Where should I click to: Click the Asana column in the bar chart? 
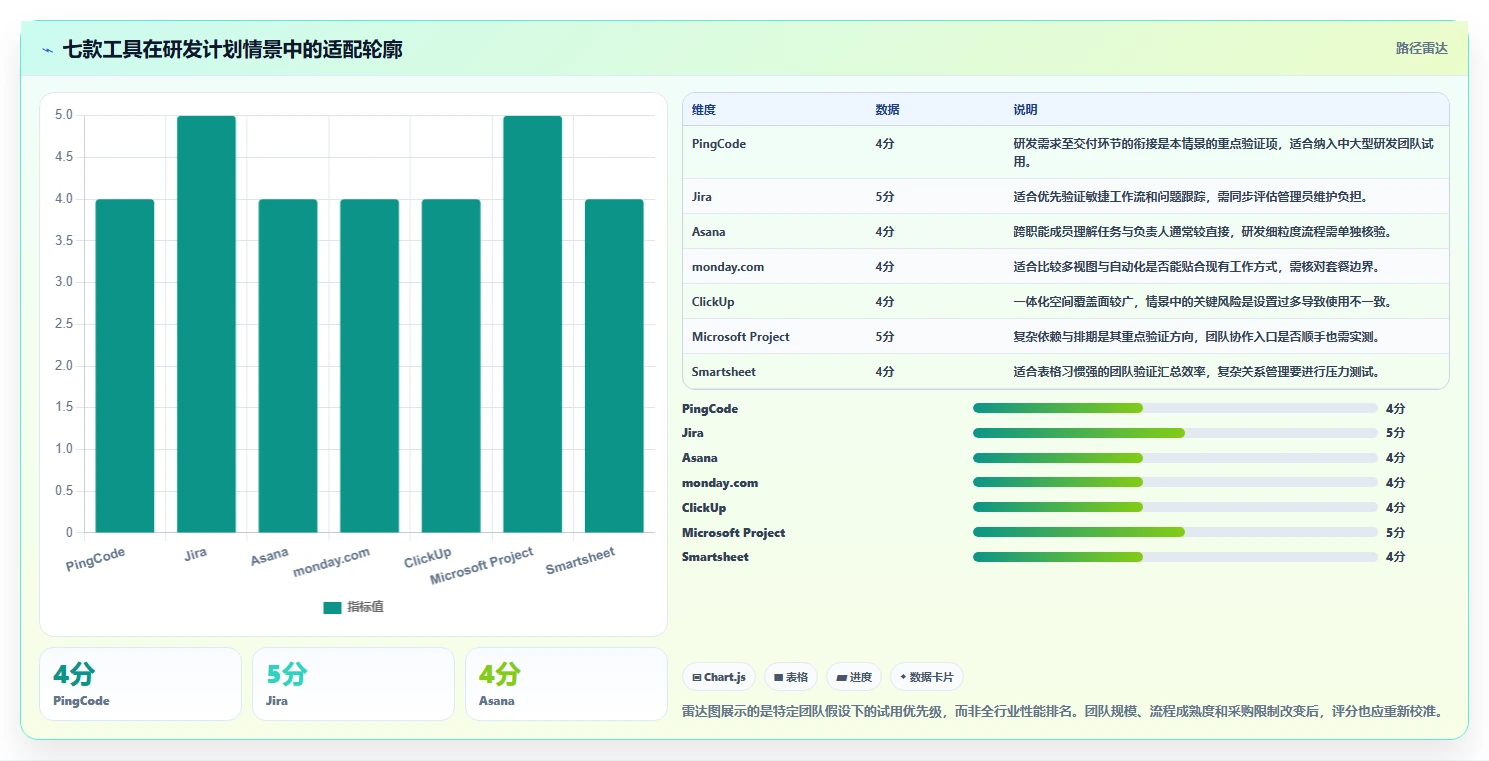point(288,366)
